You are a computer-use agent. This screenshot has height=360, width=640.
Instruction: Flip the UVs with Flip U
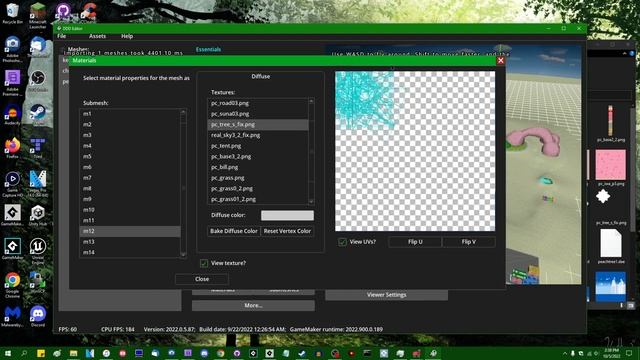click(x=415, y=242)
